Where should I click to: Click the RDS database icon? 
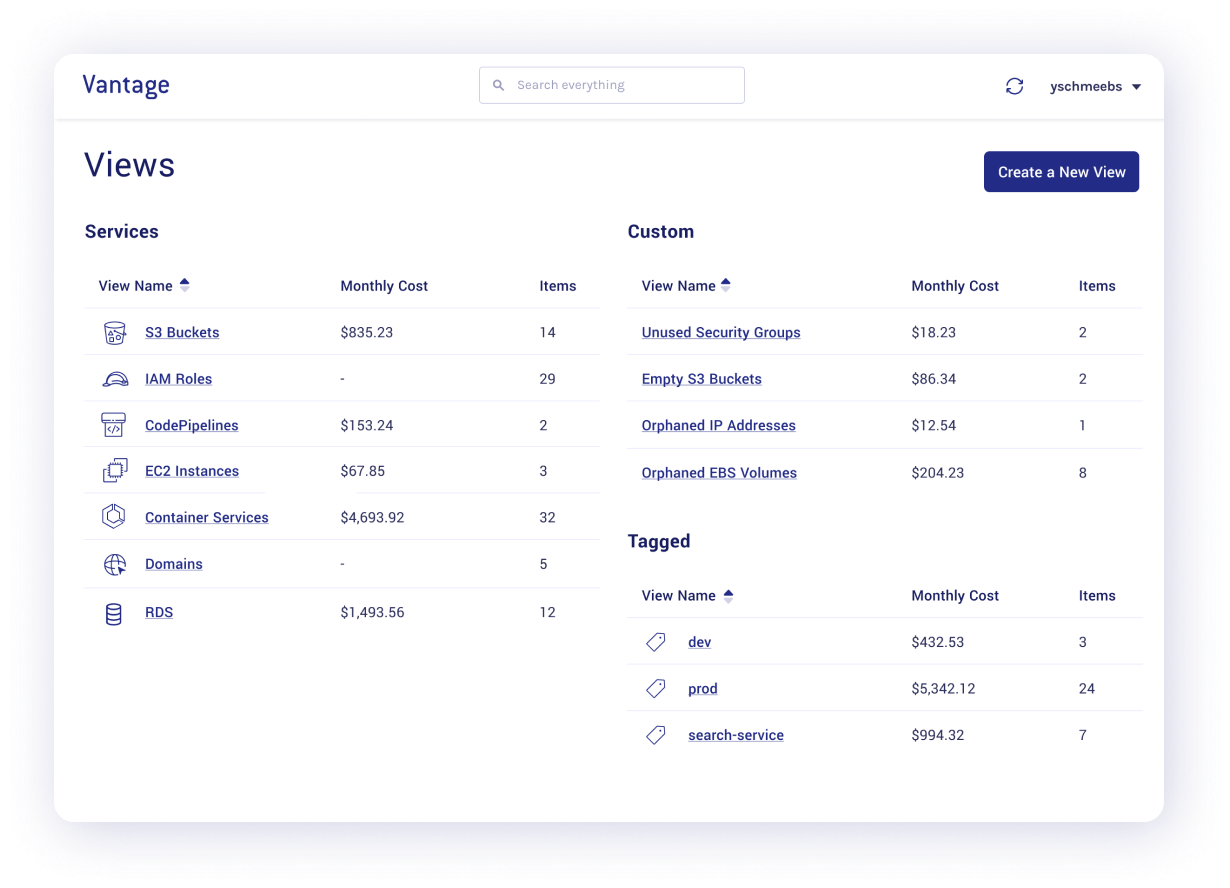click(x=114, y=612)
